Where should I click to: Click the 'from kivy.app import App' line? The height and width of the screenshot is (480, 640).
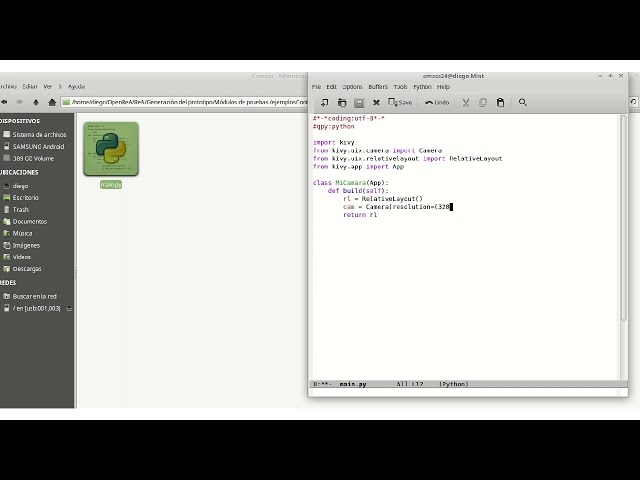pyautogui.click(x=358, y=167)
